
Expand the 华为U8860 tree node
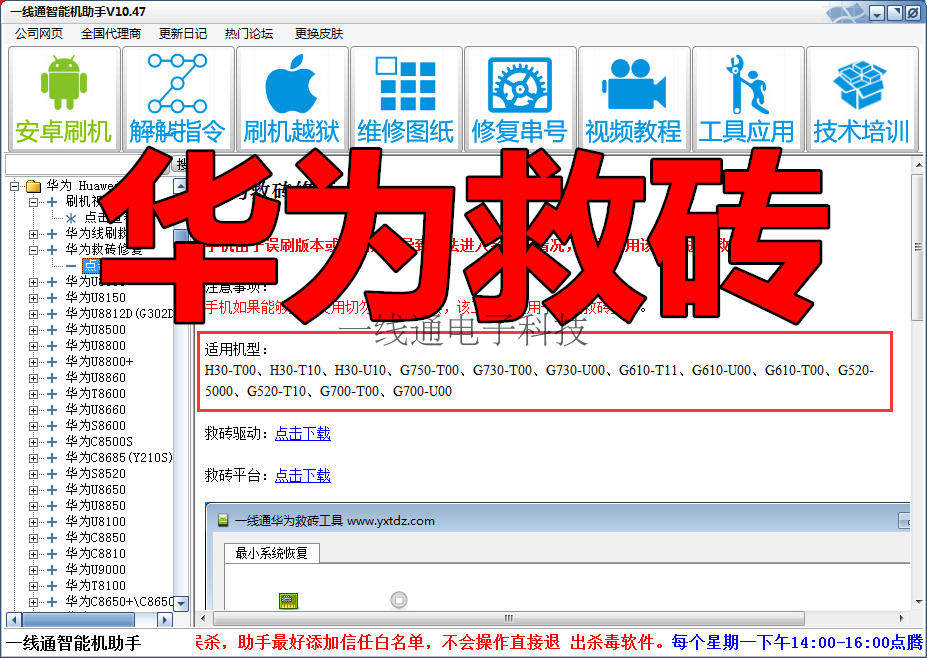(33, 378)
